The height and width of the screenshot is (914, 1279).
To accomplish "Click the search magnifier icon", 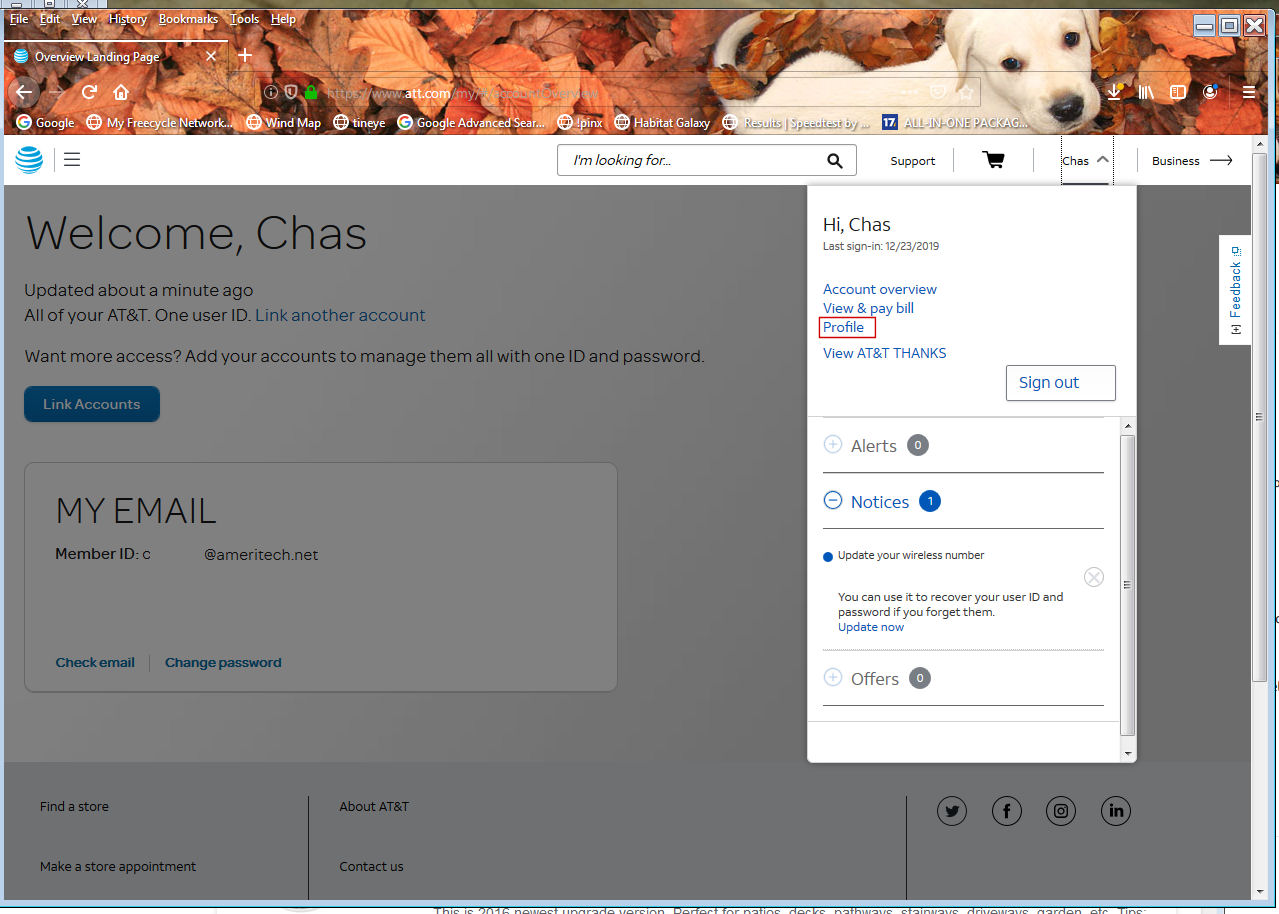I will coord(835,160).
